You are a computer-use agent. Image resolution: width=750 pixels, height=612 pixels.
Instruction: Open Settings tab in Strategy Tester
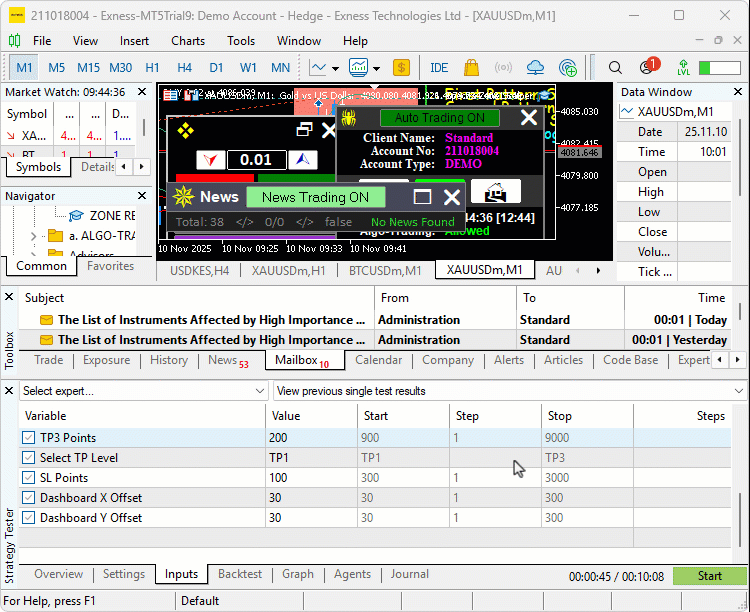point(124,574)
